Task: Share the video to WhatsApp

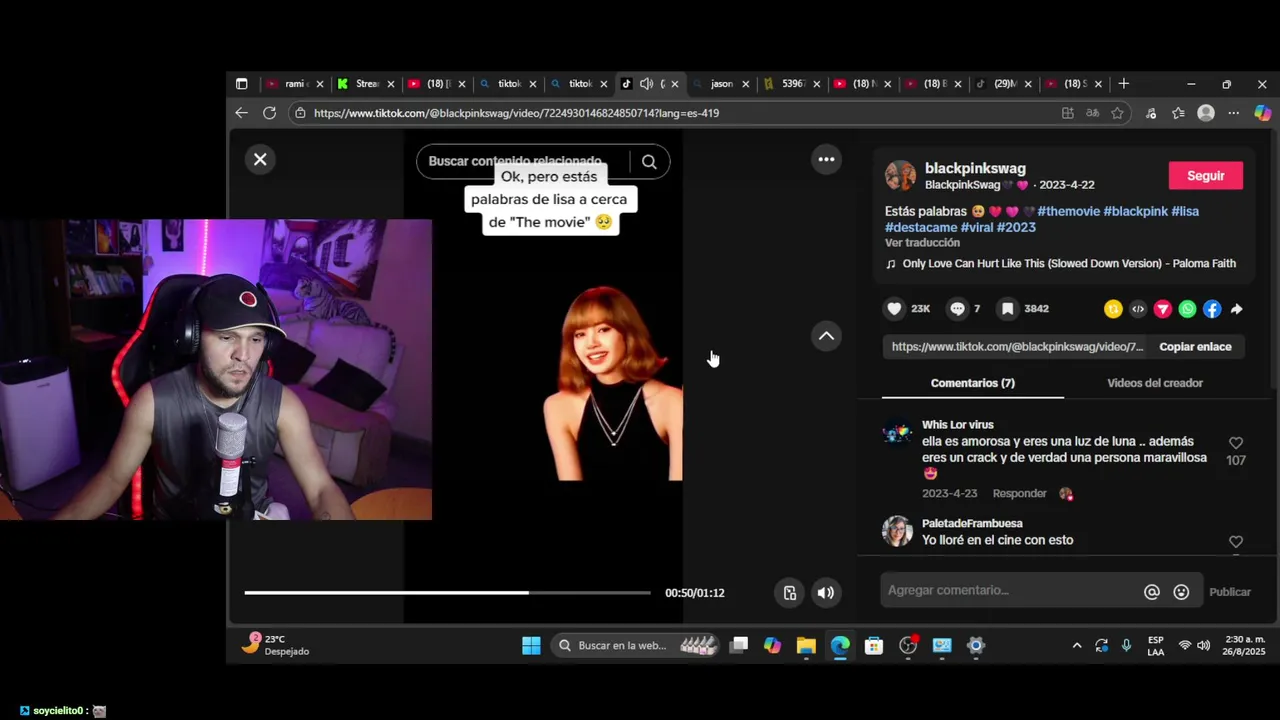Action: click(x=1187, y=309)
